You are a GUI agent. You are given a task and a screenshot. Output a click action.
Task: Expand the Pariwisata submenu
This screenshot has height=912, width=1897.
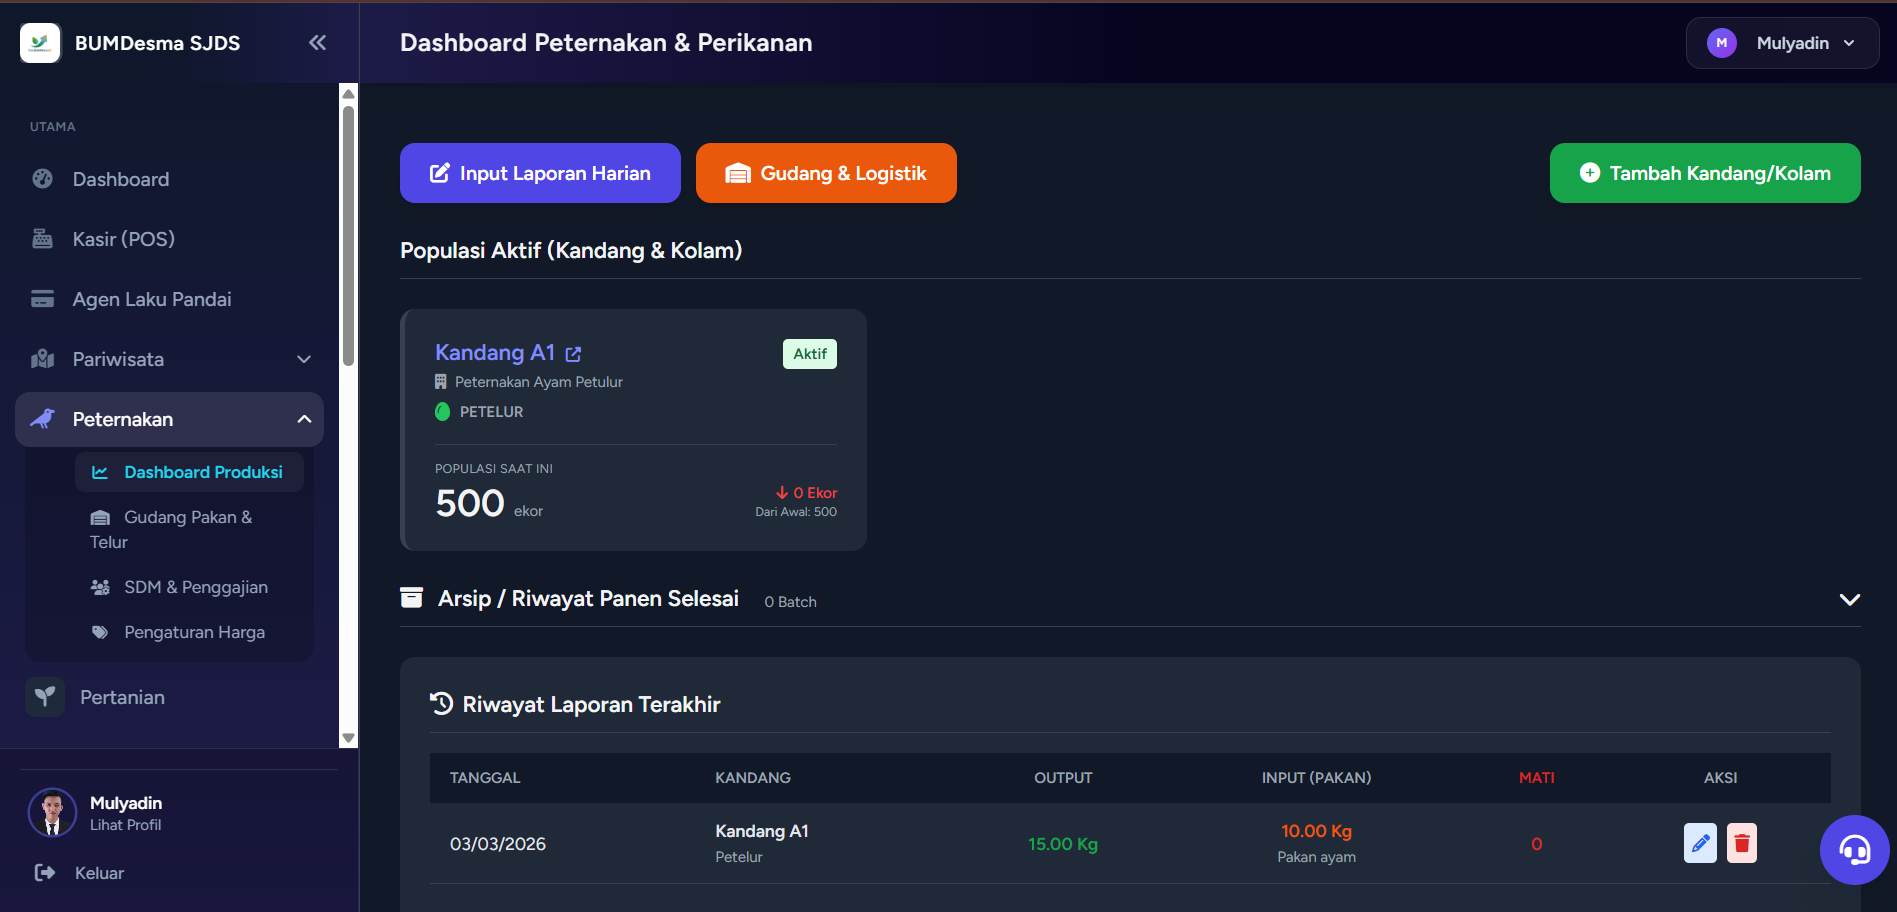pos(304,359)
